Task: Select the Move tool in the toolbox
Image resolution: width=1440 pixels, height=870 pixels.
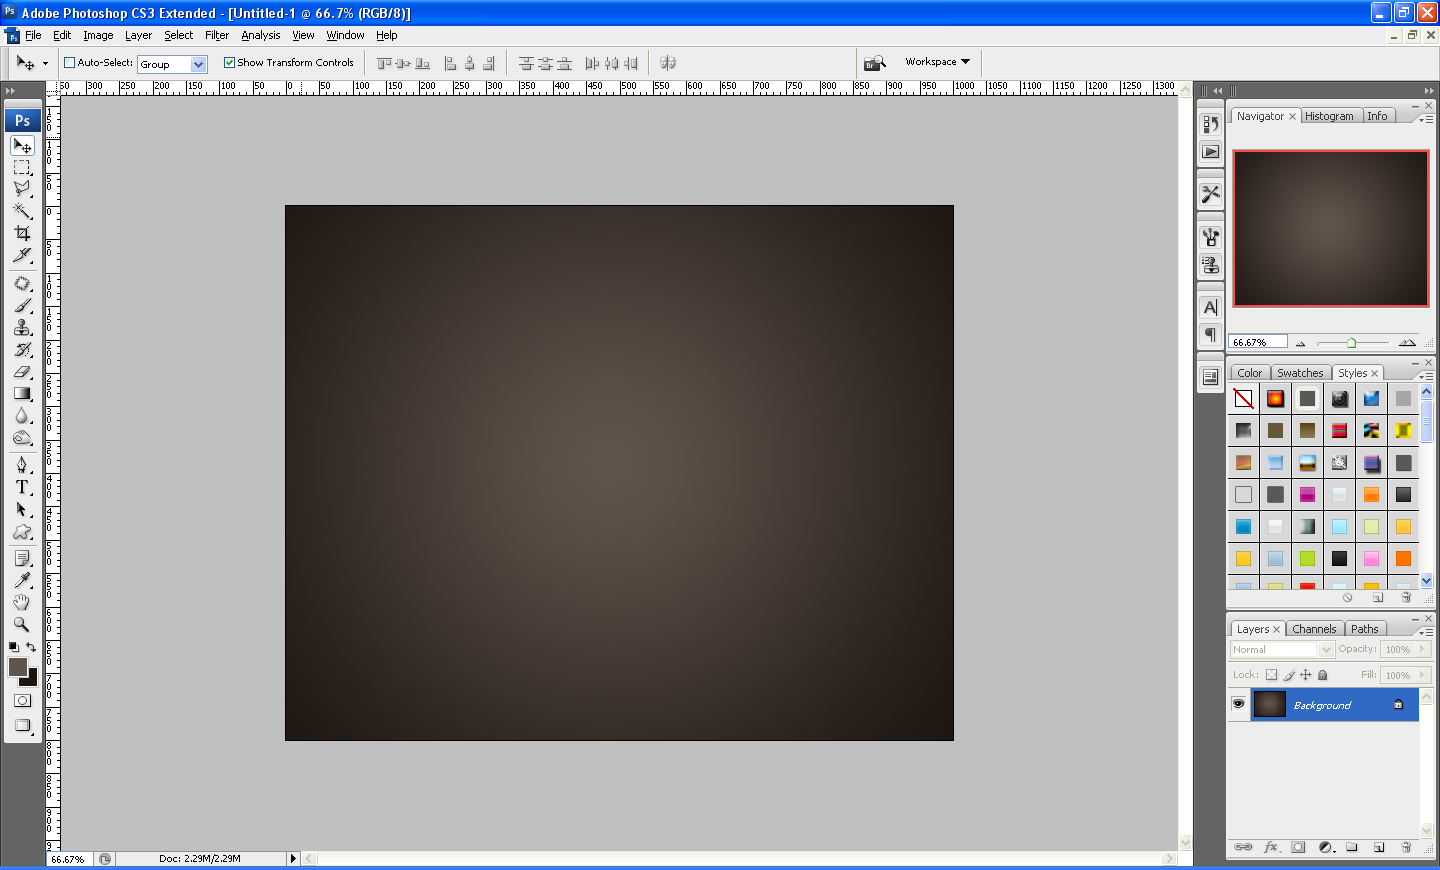Action: [x=22, y=145]
